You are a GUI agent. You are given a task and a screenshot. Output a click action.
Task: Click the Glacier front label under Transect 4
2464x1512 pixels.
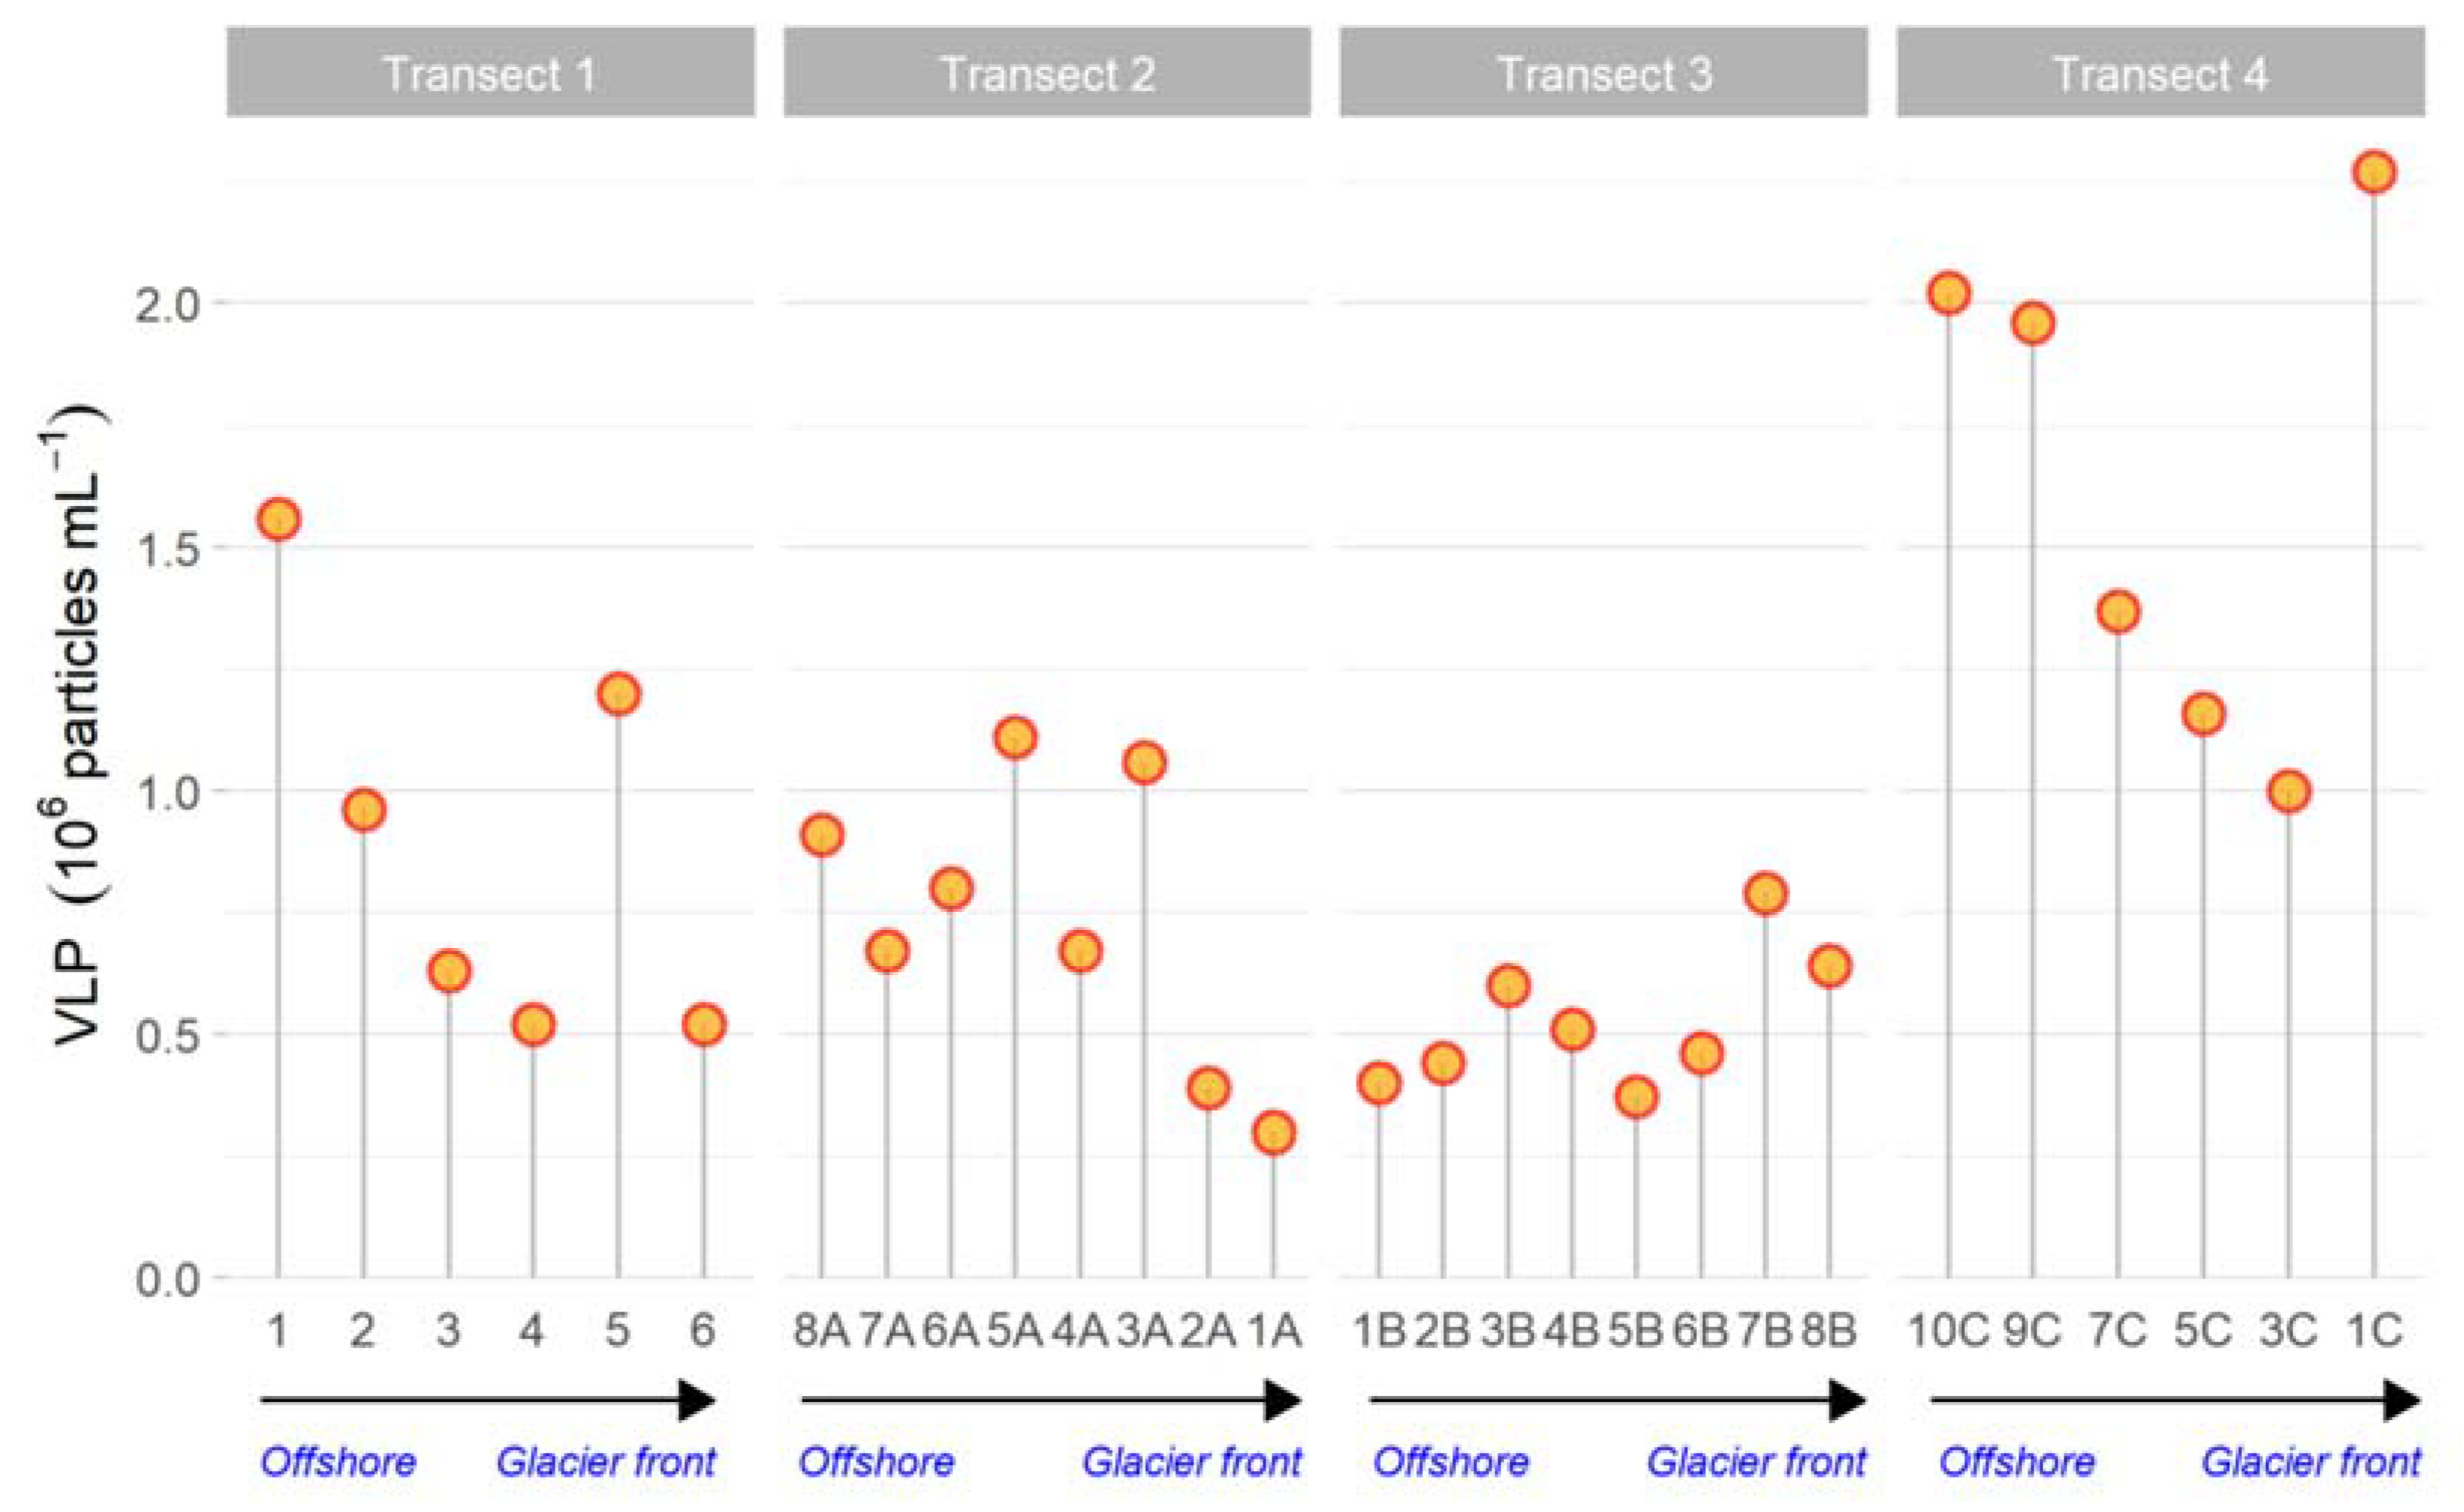coord(2311,1462)
